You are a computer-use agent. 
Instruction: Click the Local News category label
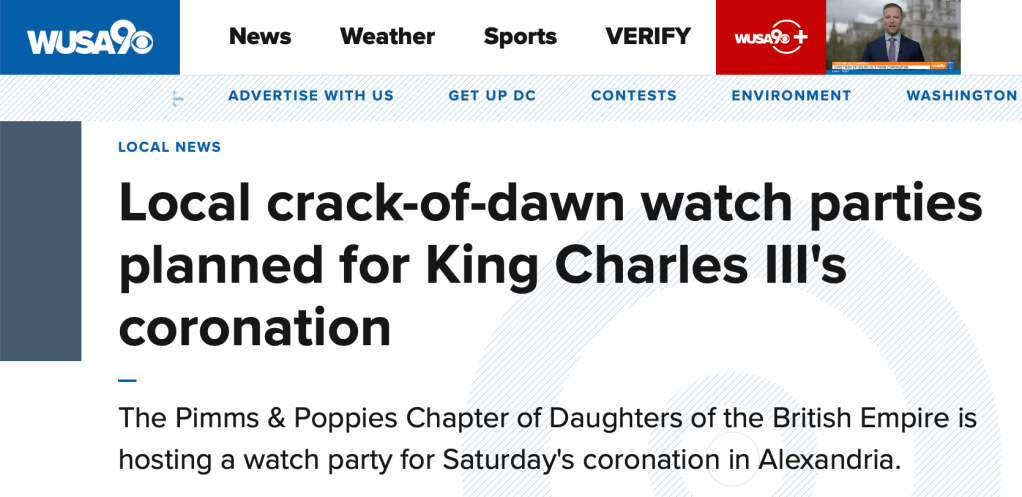tap(169, 147)
